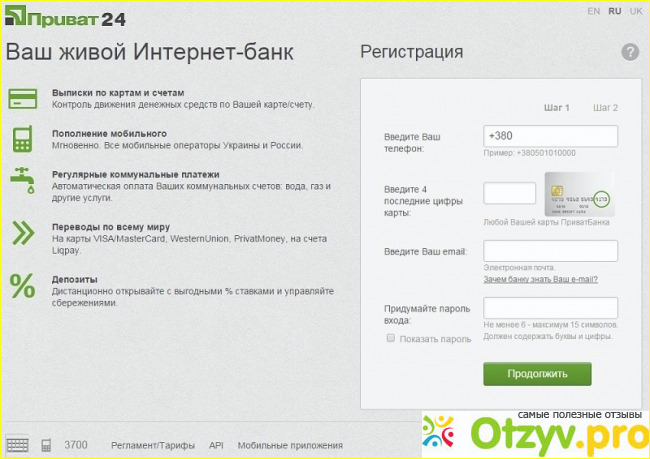650x459 pixels.
Task: Click the phone number field with +380
Action: point(551,136)
